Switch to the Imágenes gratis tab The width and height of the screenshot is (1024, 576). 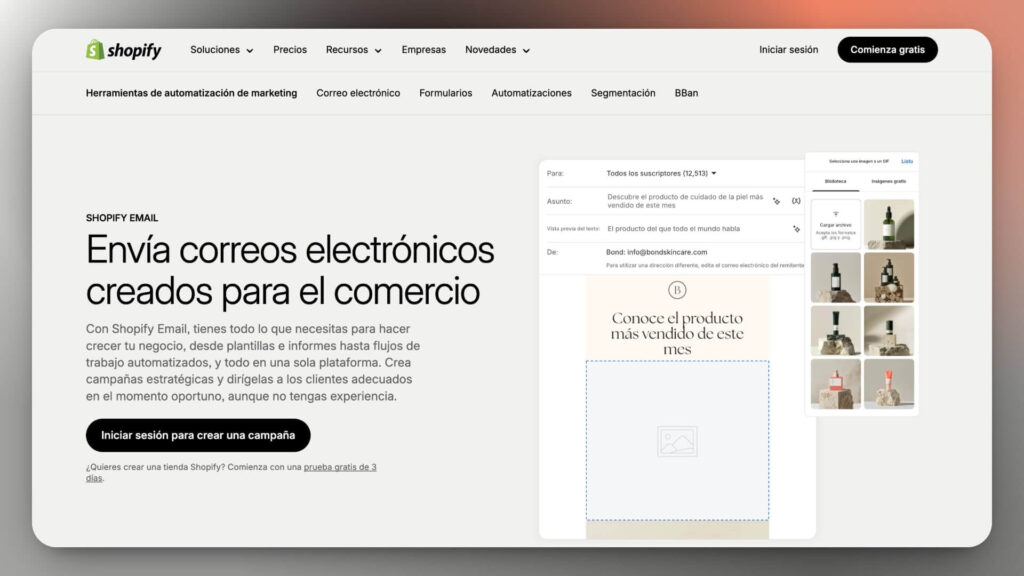pos(888,181)
